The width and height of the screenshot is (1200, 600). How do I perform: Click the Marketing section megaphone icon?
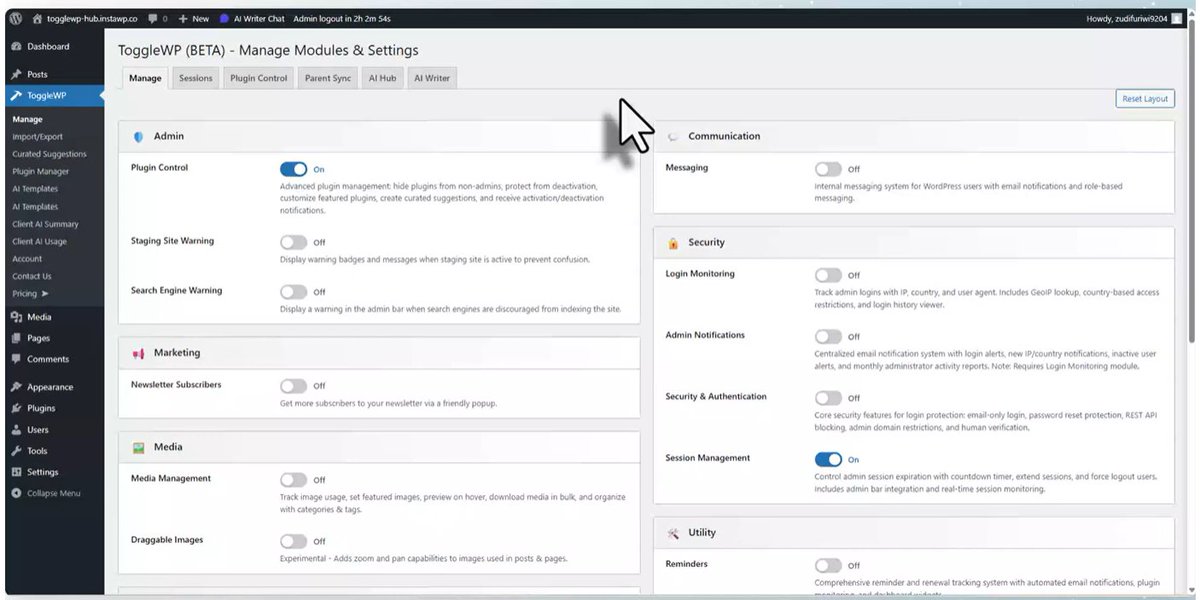[x=138, y=353]
